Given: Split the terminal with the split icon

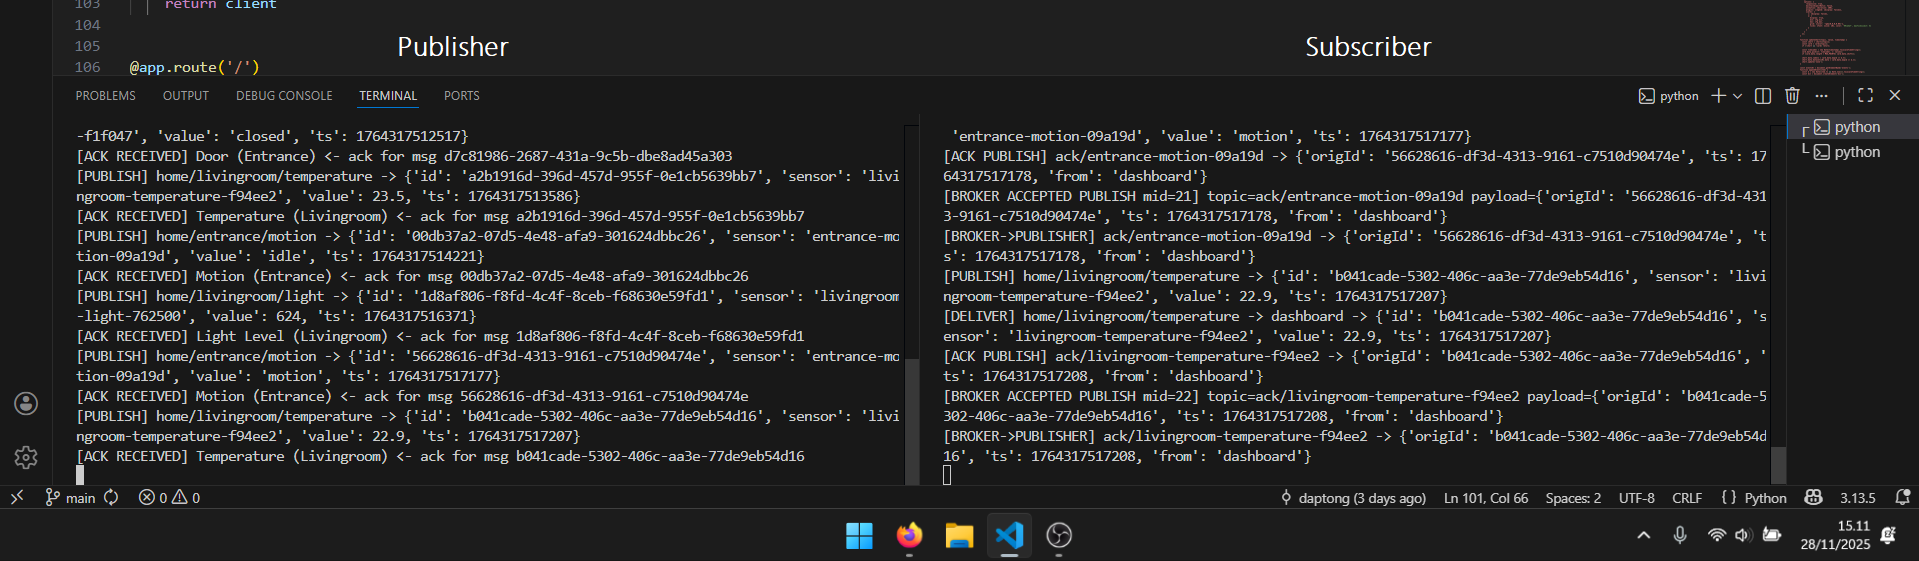Looking at the screenshot, I should (1763, 95).
